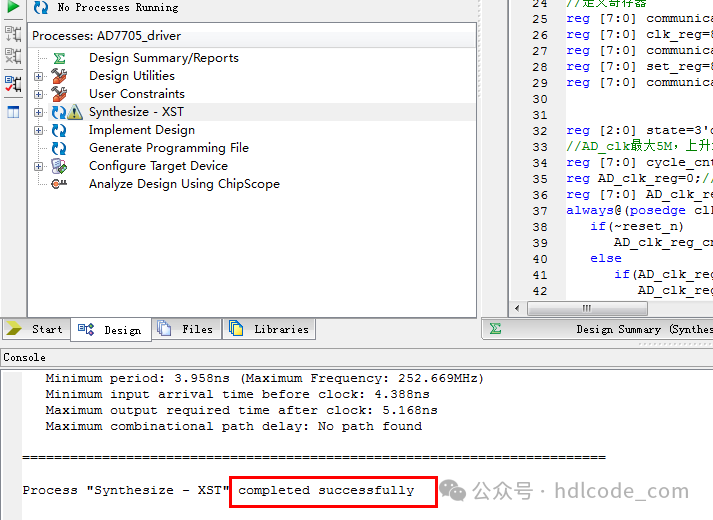Click the tools icon next to Design Utilities
Screen dimensions: 713x520
click(59, 76)
